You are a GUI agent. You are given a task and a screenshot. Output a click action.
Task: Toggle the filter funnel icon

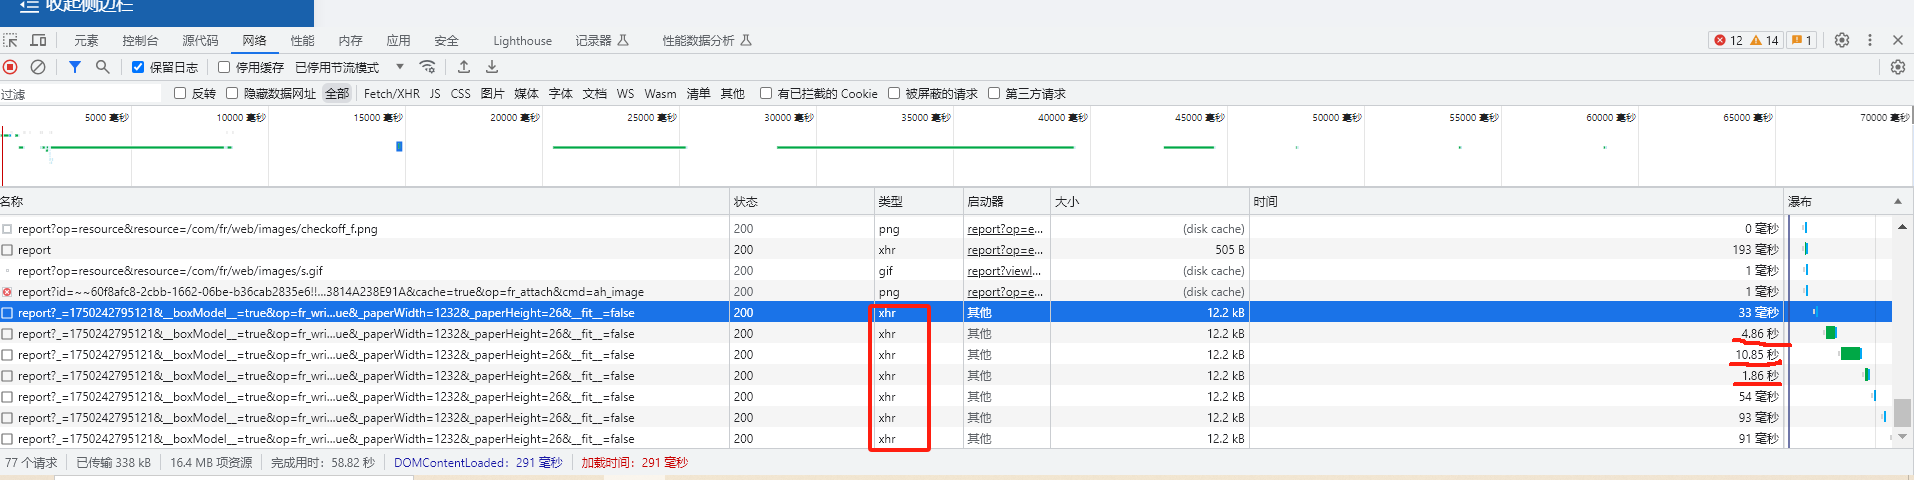point(75,67)
